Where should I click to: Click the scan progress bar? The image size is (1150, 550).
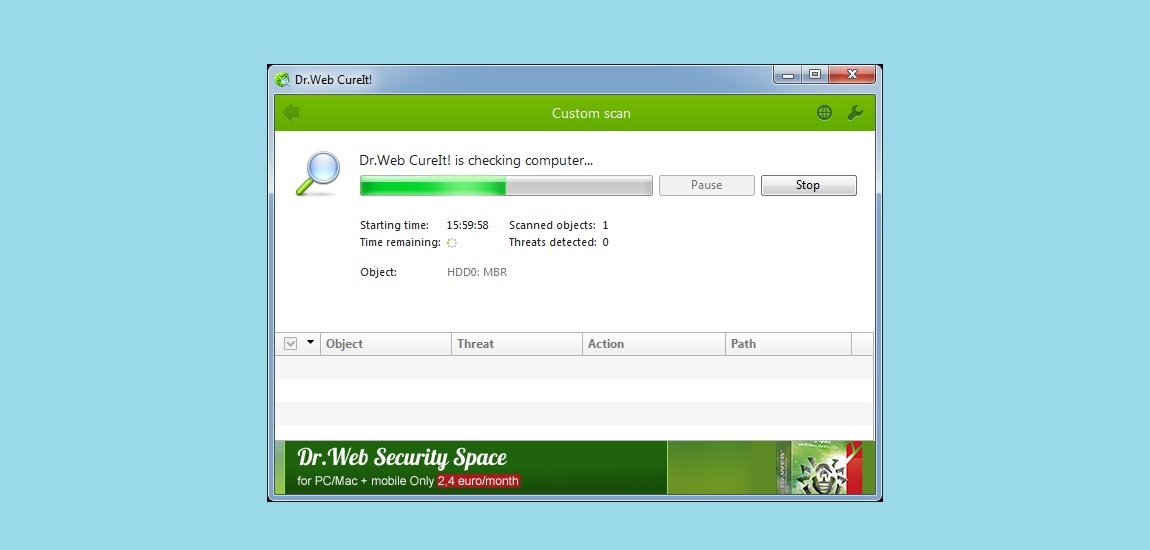click(x=506, y=186)
